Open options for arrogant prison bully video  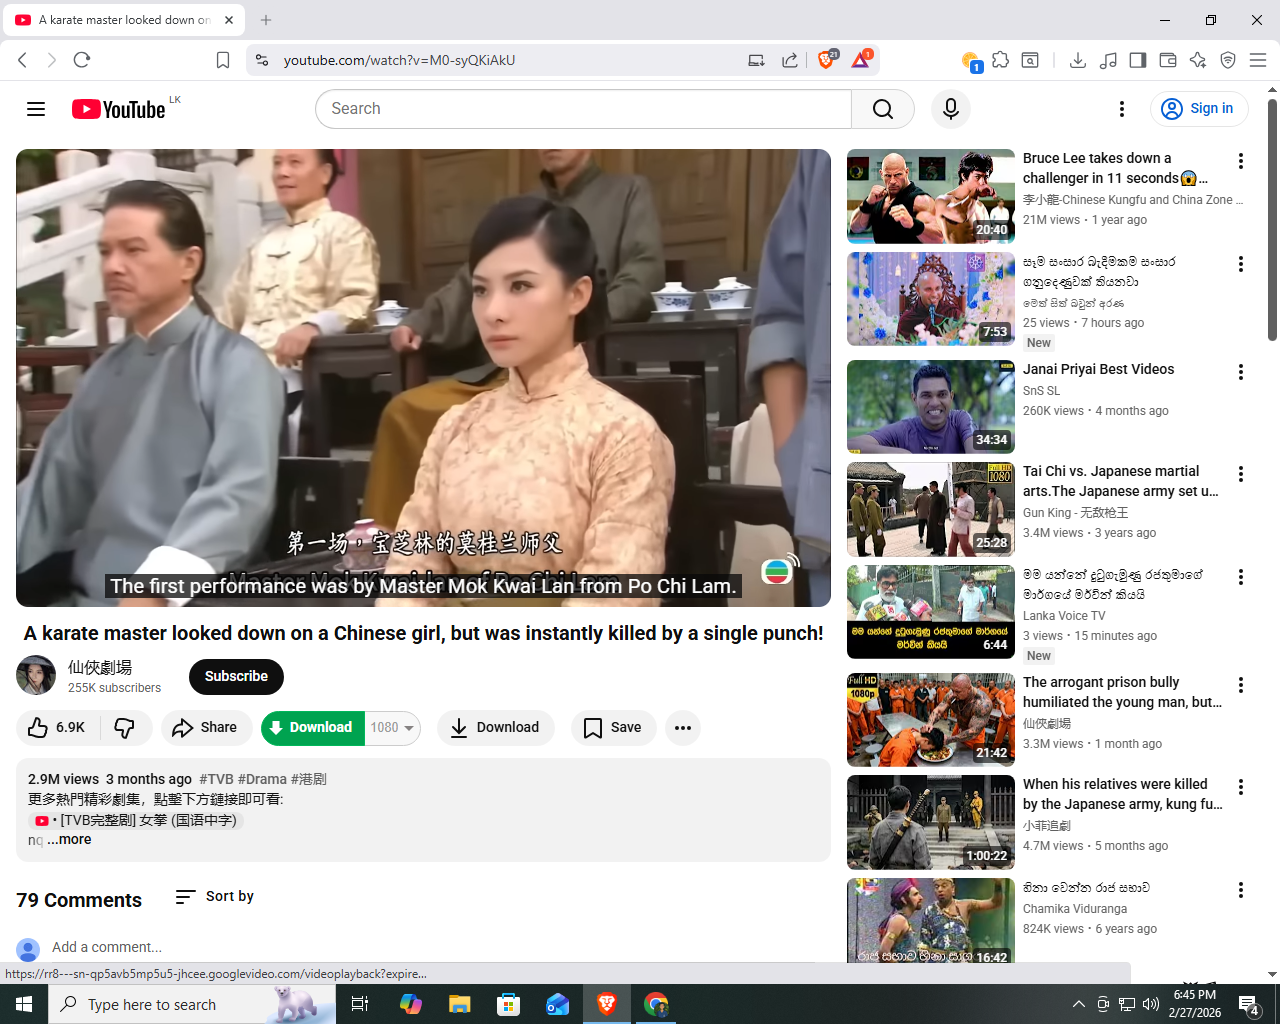point(1241,685)
